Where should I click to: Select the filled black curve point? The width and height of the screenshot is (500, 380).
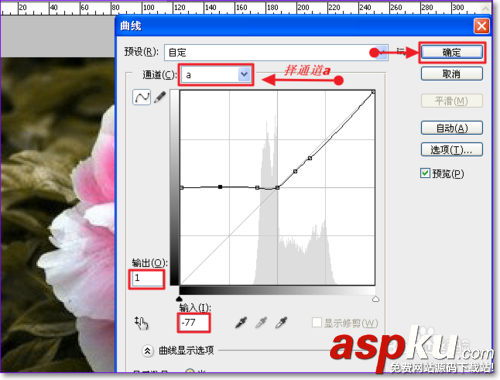[x=220, y=187]
